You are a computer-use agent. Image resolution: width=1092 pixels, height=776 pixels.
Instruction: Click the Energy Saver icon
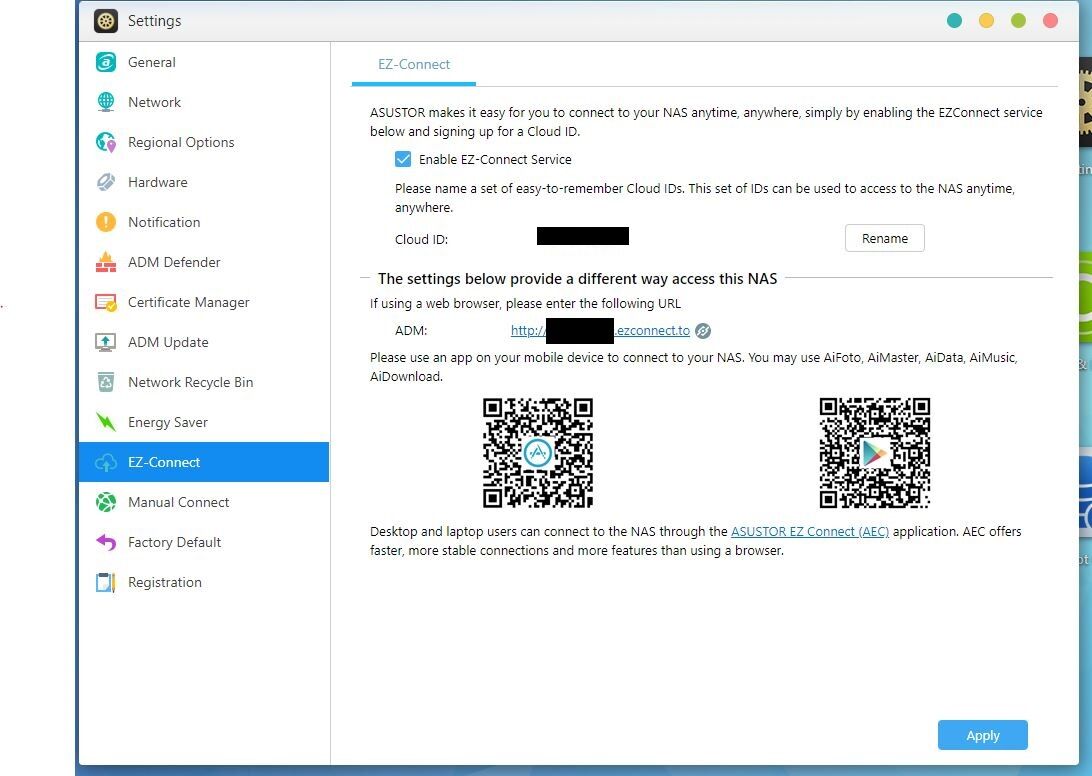[x=106, y=422]
